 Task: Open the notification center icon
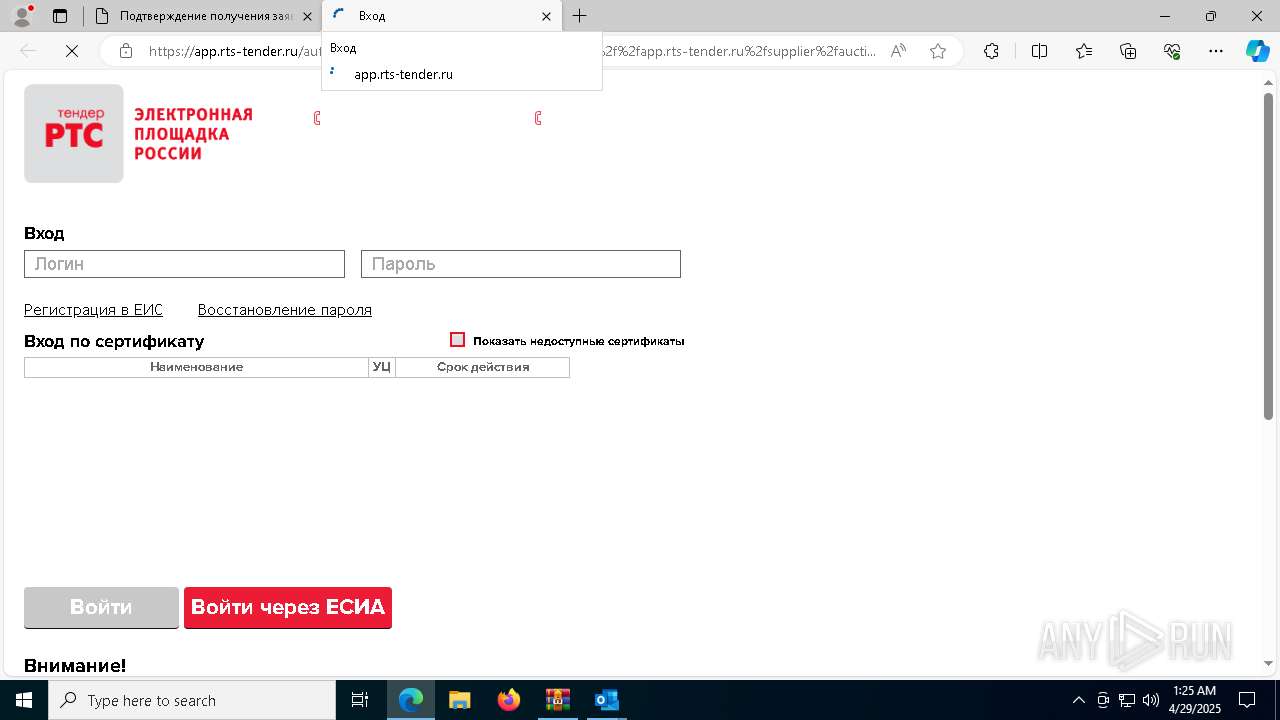tap(1247, 700)
